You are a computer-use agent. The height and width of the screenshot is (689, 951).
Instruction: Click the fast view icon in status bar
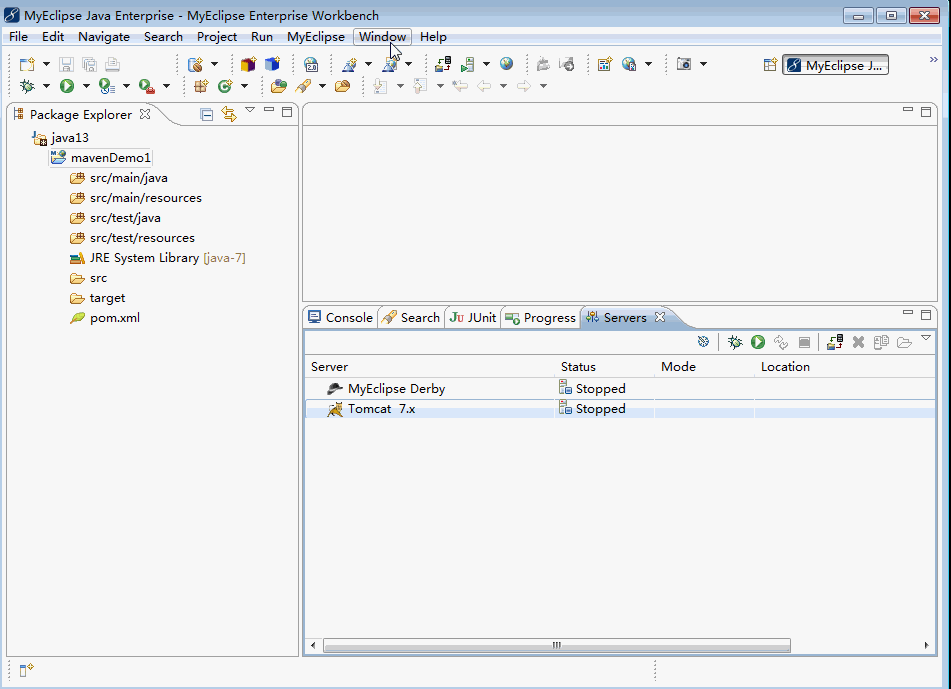click(x=27, y=670)
